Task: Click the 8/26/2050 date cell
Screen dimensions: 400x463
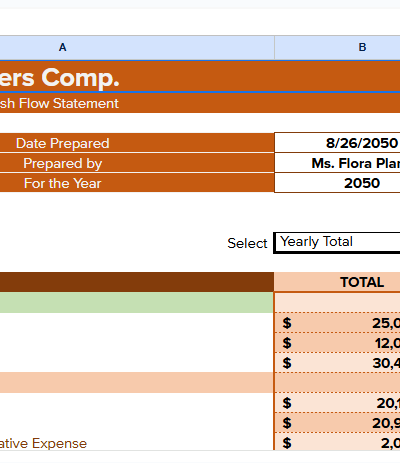Action: click(337, 143)
